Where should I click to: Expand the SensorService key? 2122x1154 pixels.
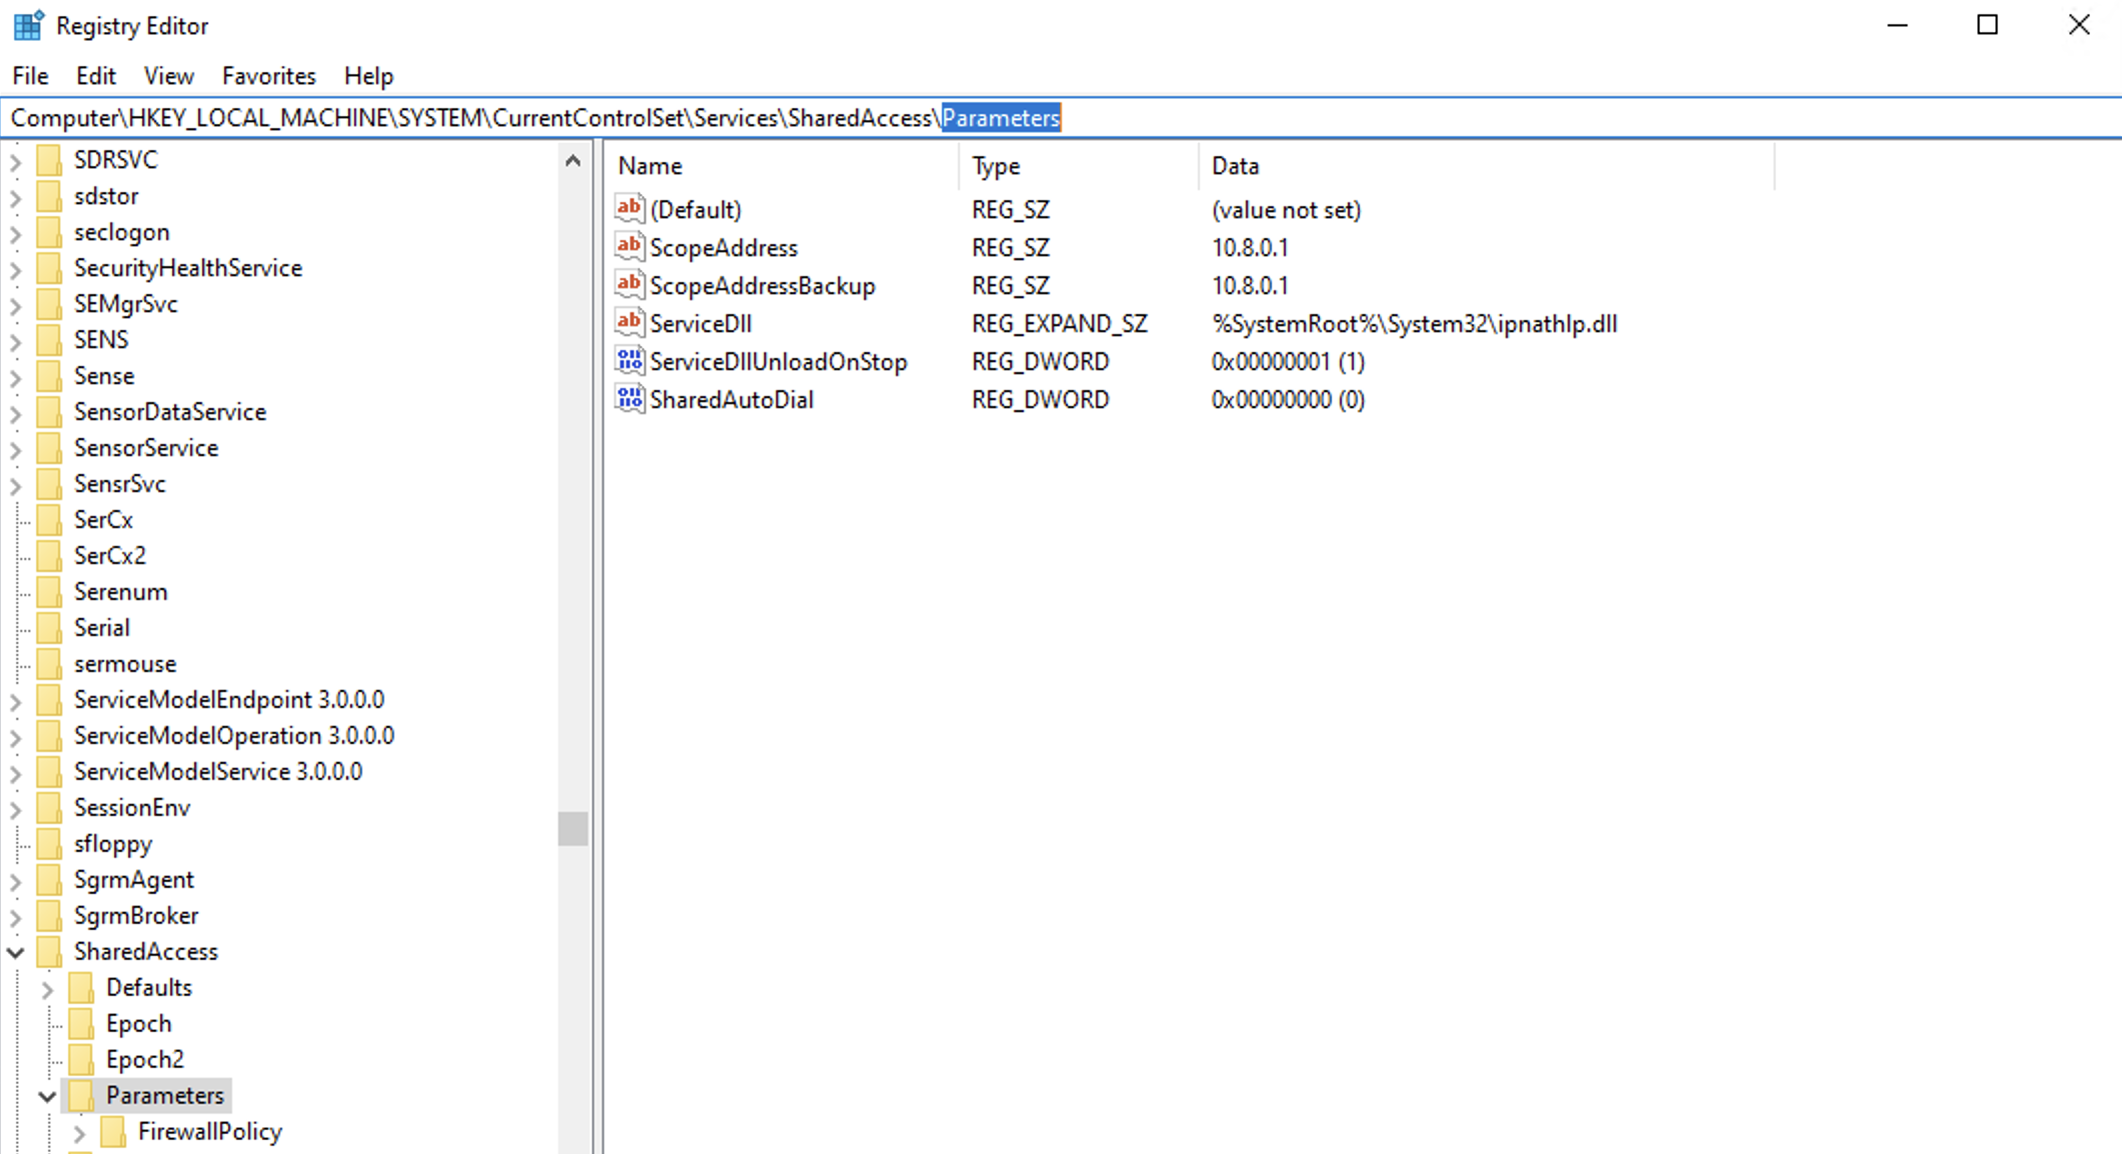click(x=16, y=449)
